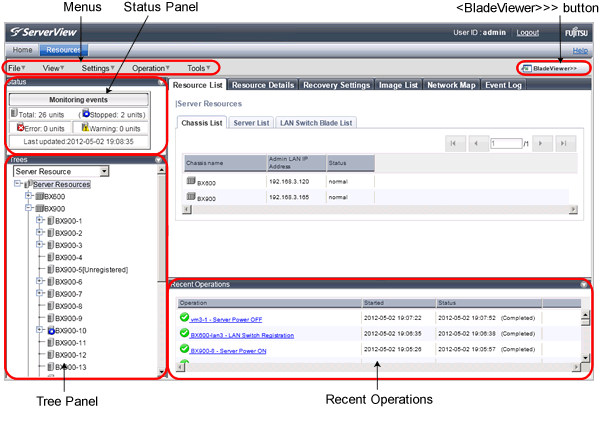The image size is (601, 422).
Task: Click the Logout link
Action: pyautogui.click(x=527, y=33)
